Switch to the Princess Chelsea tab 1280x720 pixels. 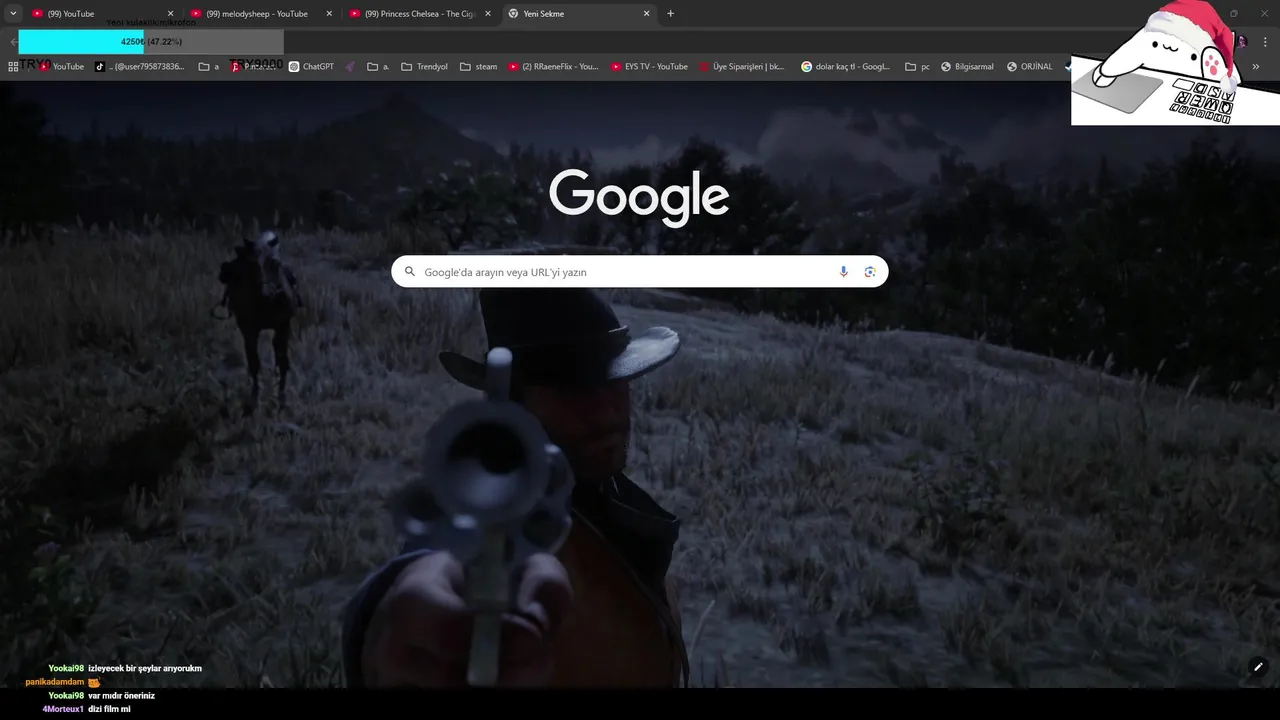[x=419, y=14]
